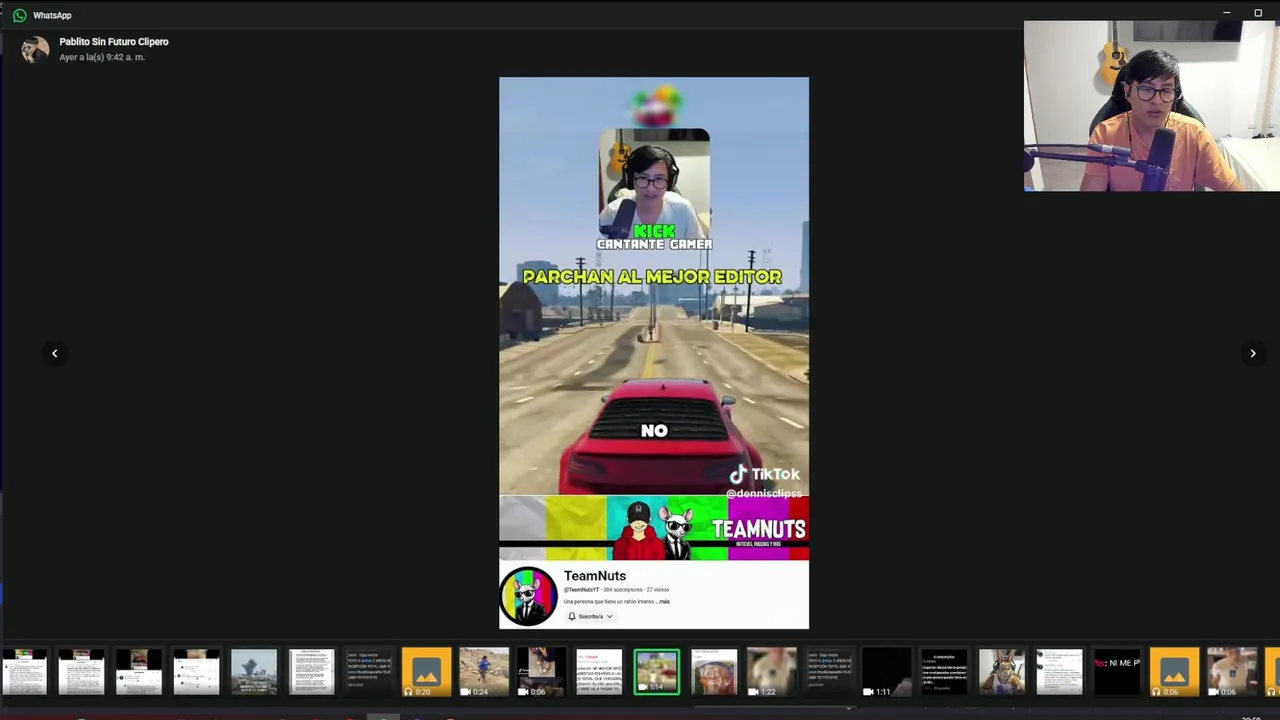Click sender name Pablito Sin Futuro Clipero

pos(113,42)
